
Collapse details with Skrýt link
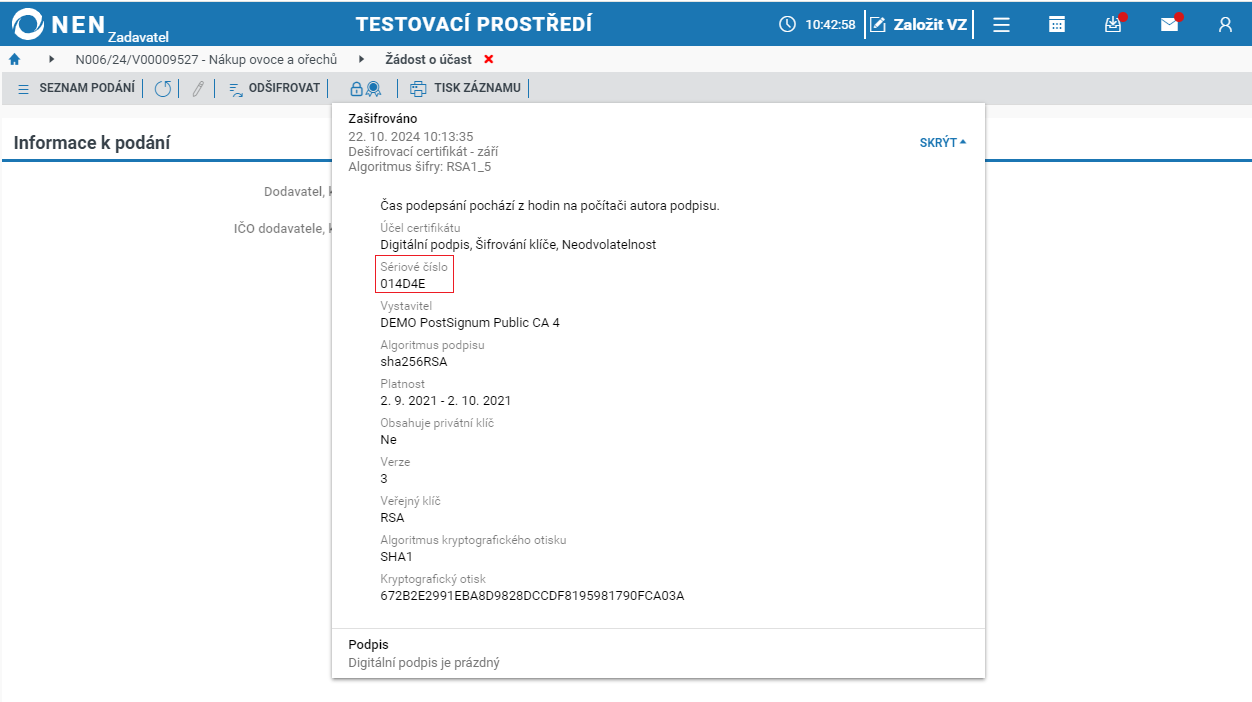click(x=943, y=143)
